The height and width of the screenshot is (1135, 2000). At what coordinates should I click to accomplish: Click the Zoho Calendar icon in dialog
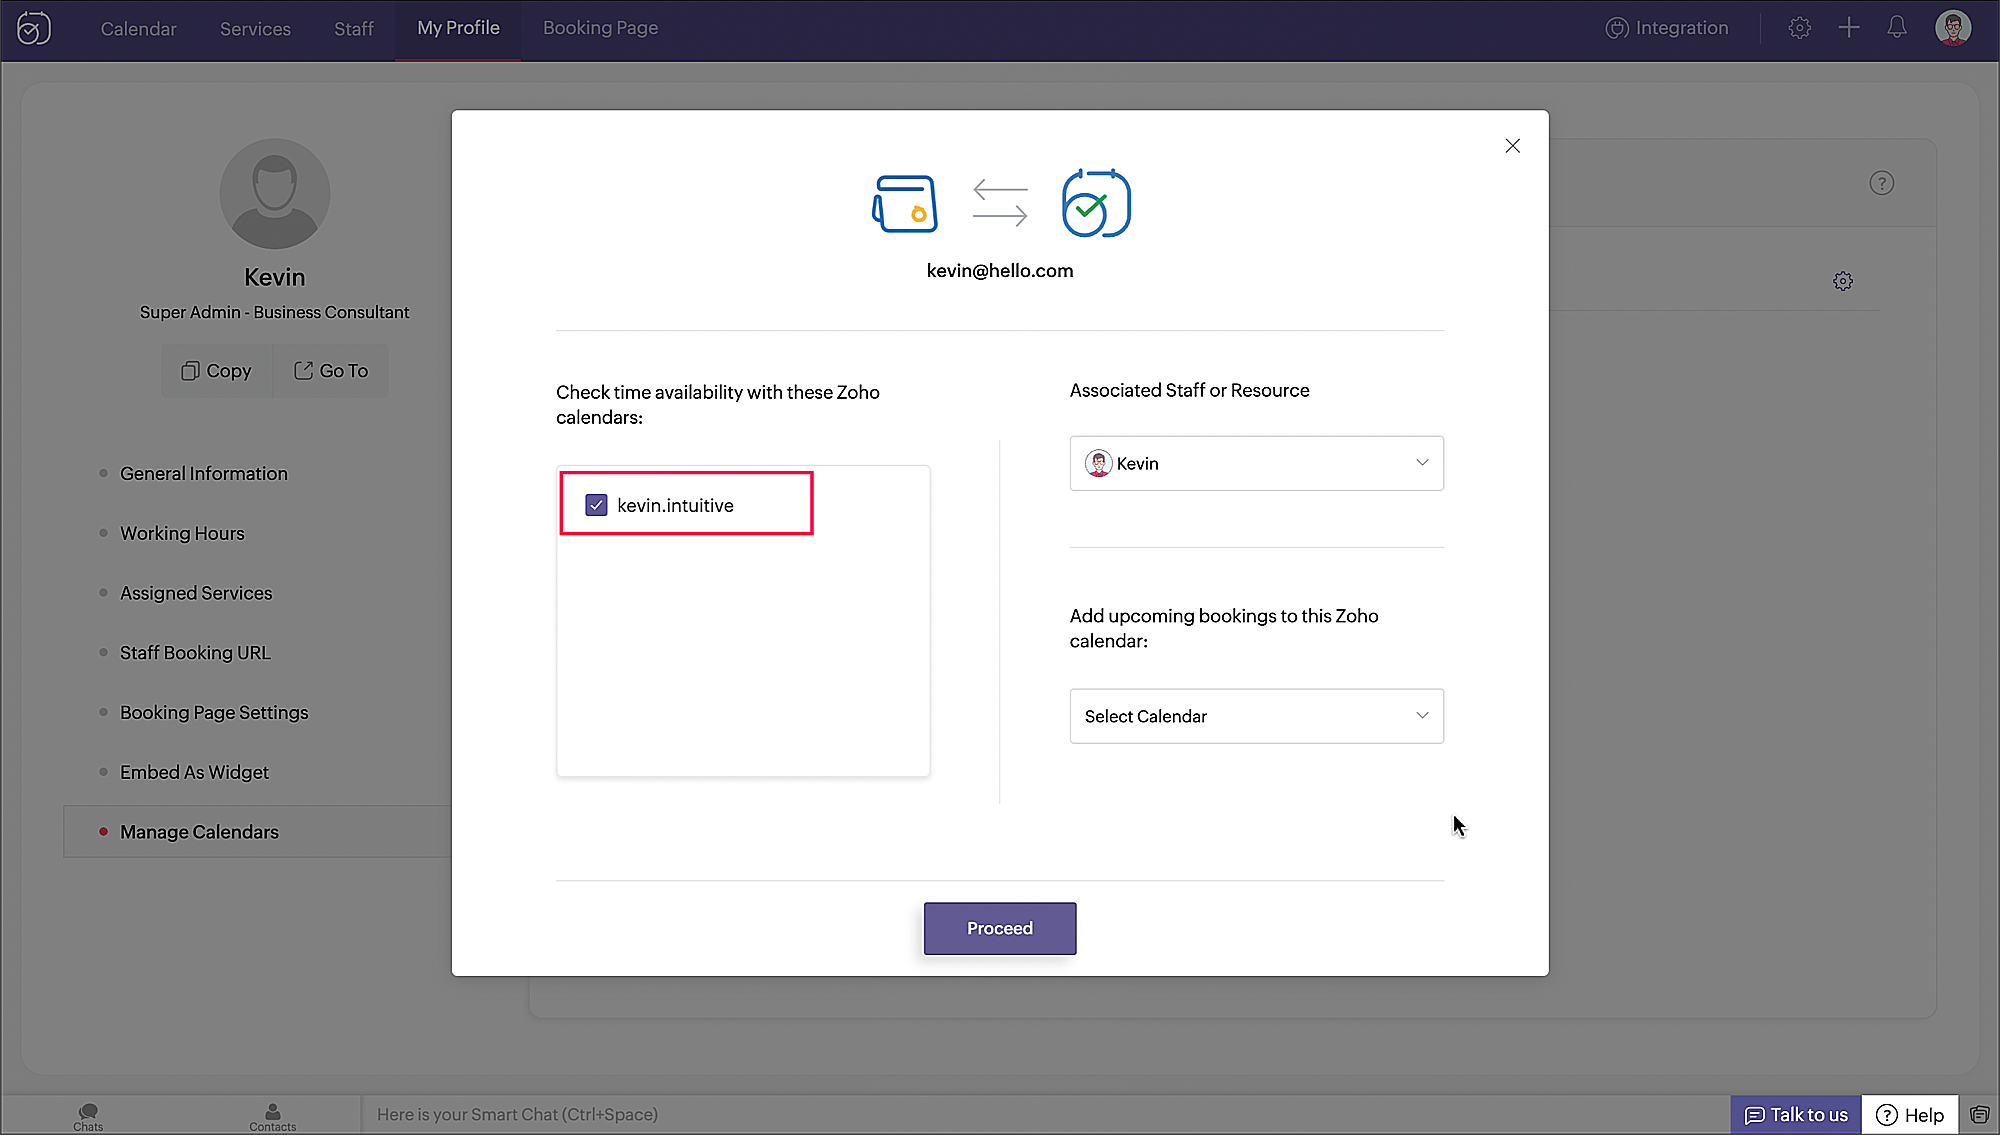[x=905, y=204]
